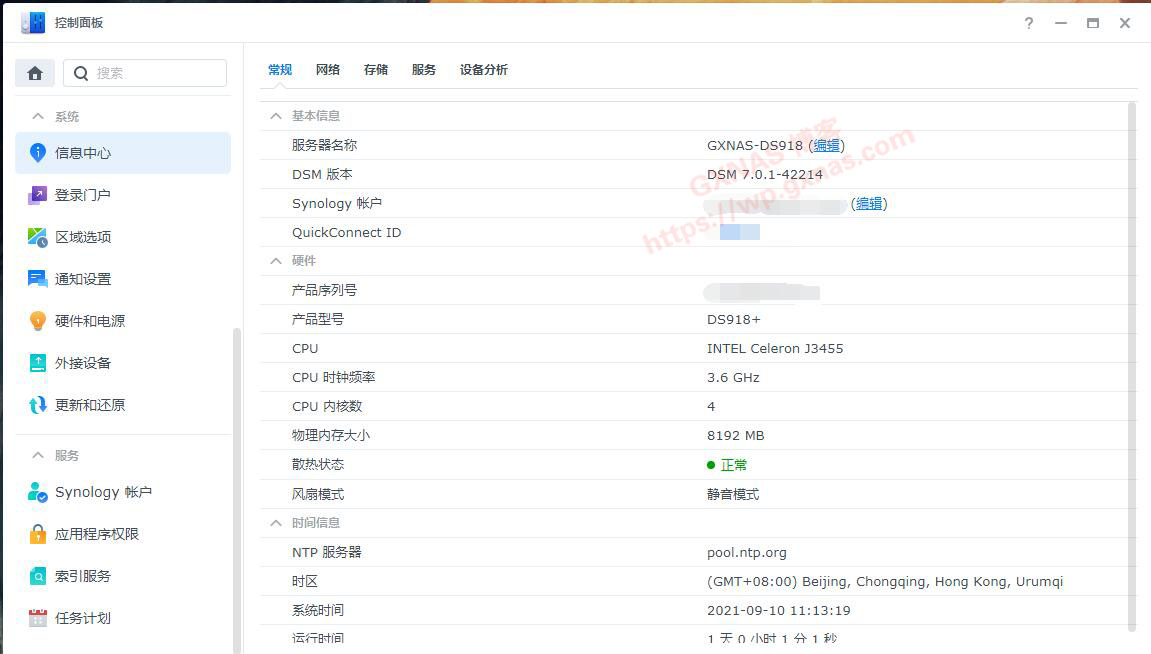This screenshot has height=654, width=1151.
Task: Click 编辑 link next to server name
Action: [x=826, y=146]
